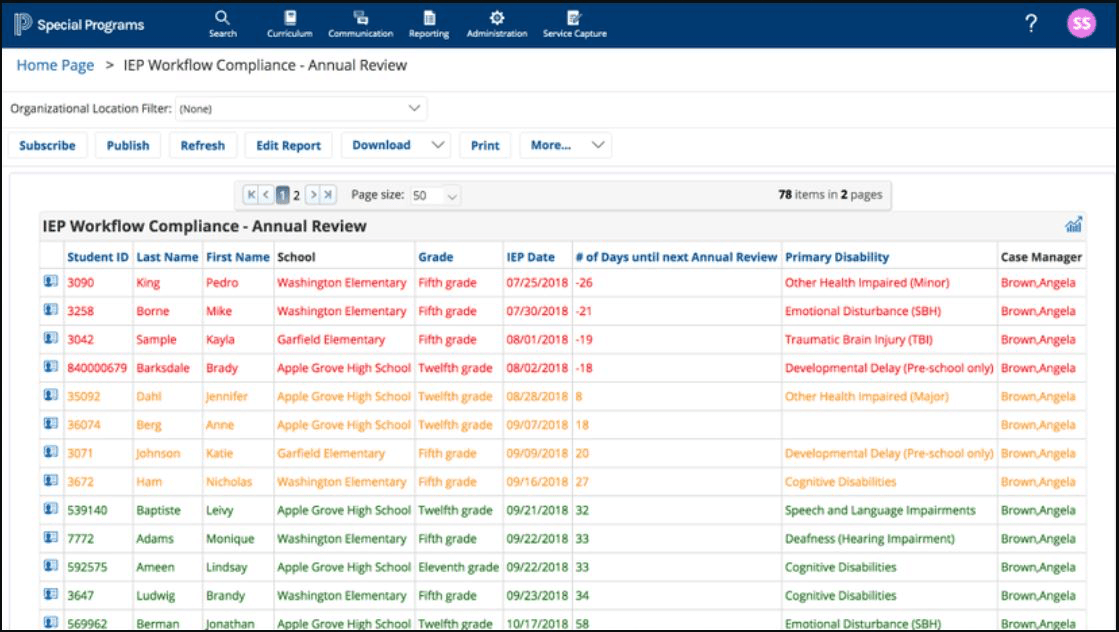Open the Curriculum menu icon
The image size is (1119, 632).
pyautogui.click(x=289, y=24)
